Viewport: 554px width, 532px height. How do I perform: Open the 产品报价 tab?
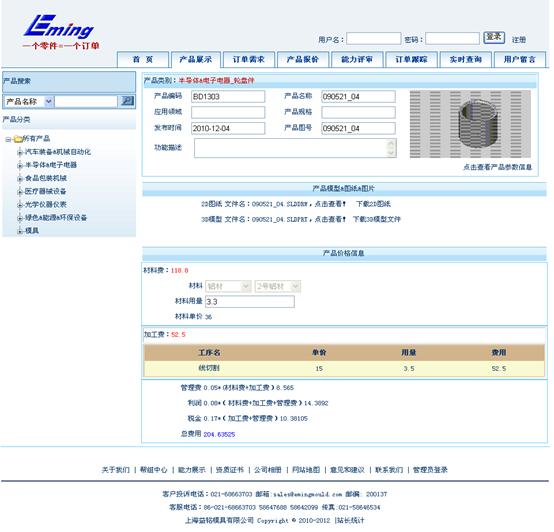click(303, 59)
